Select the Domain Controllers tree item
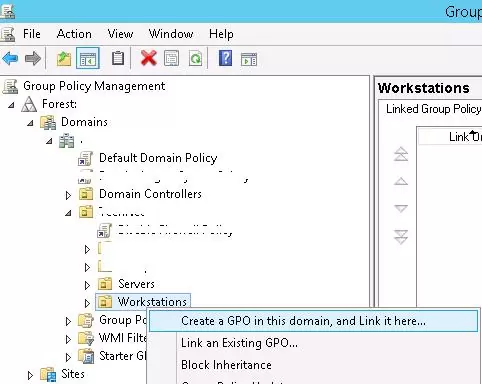Screen dimensions: 482x384 [150, 194]
